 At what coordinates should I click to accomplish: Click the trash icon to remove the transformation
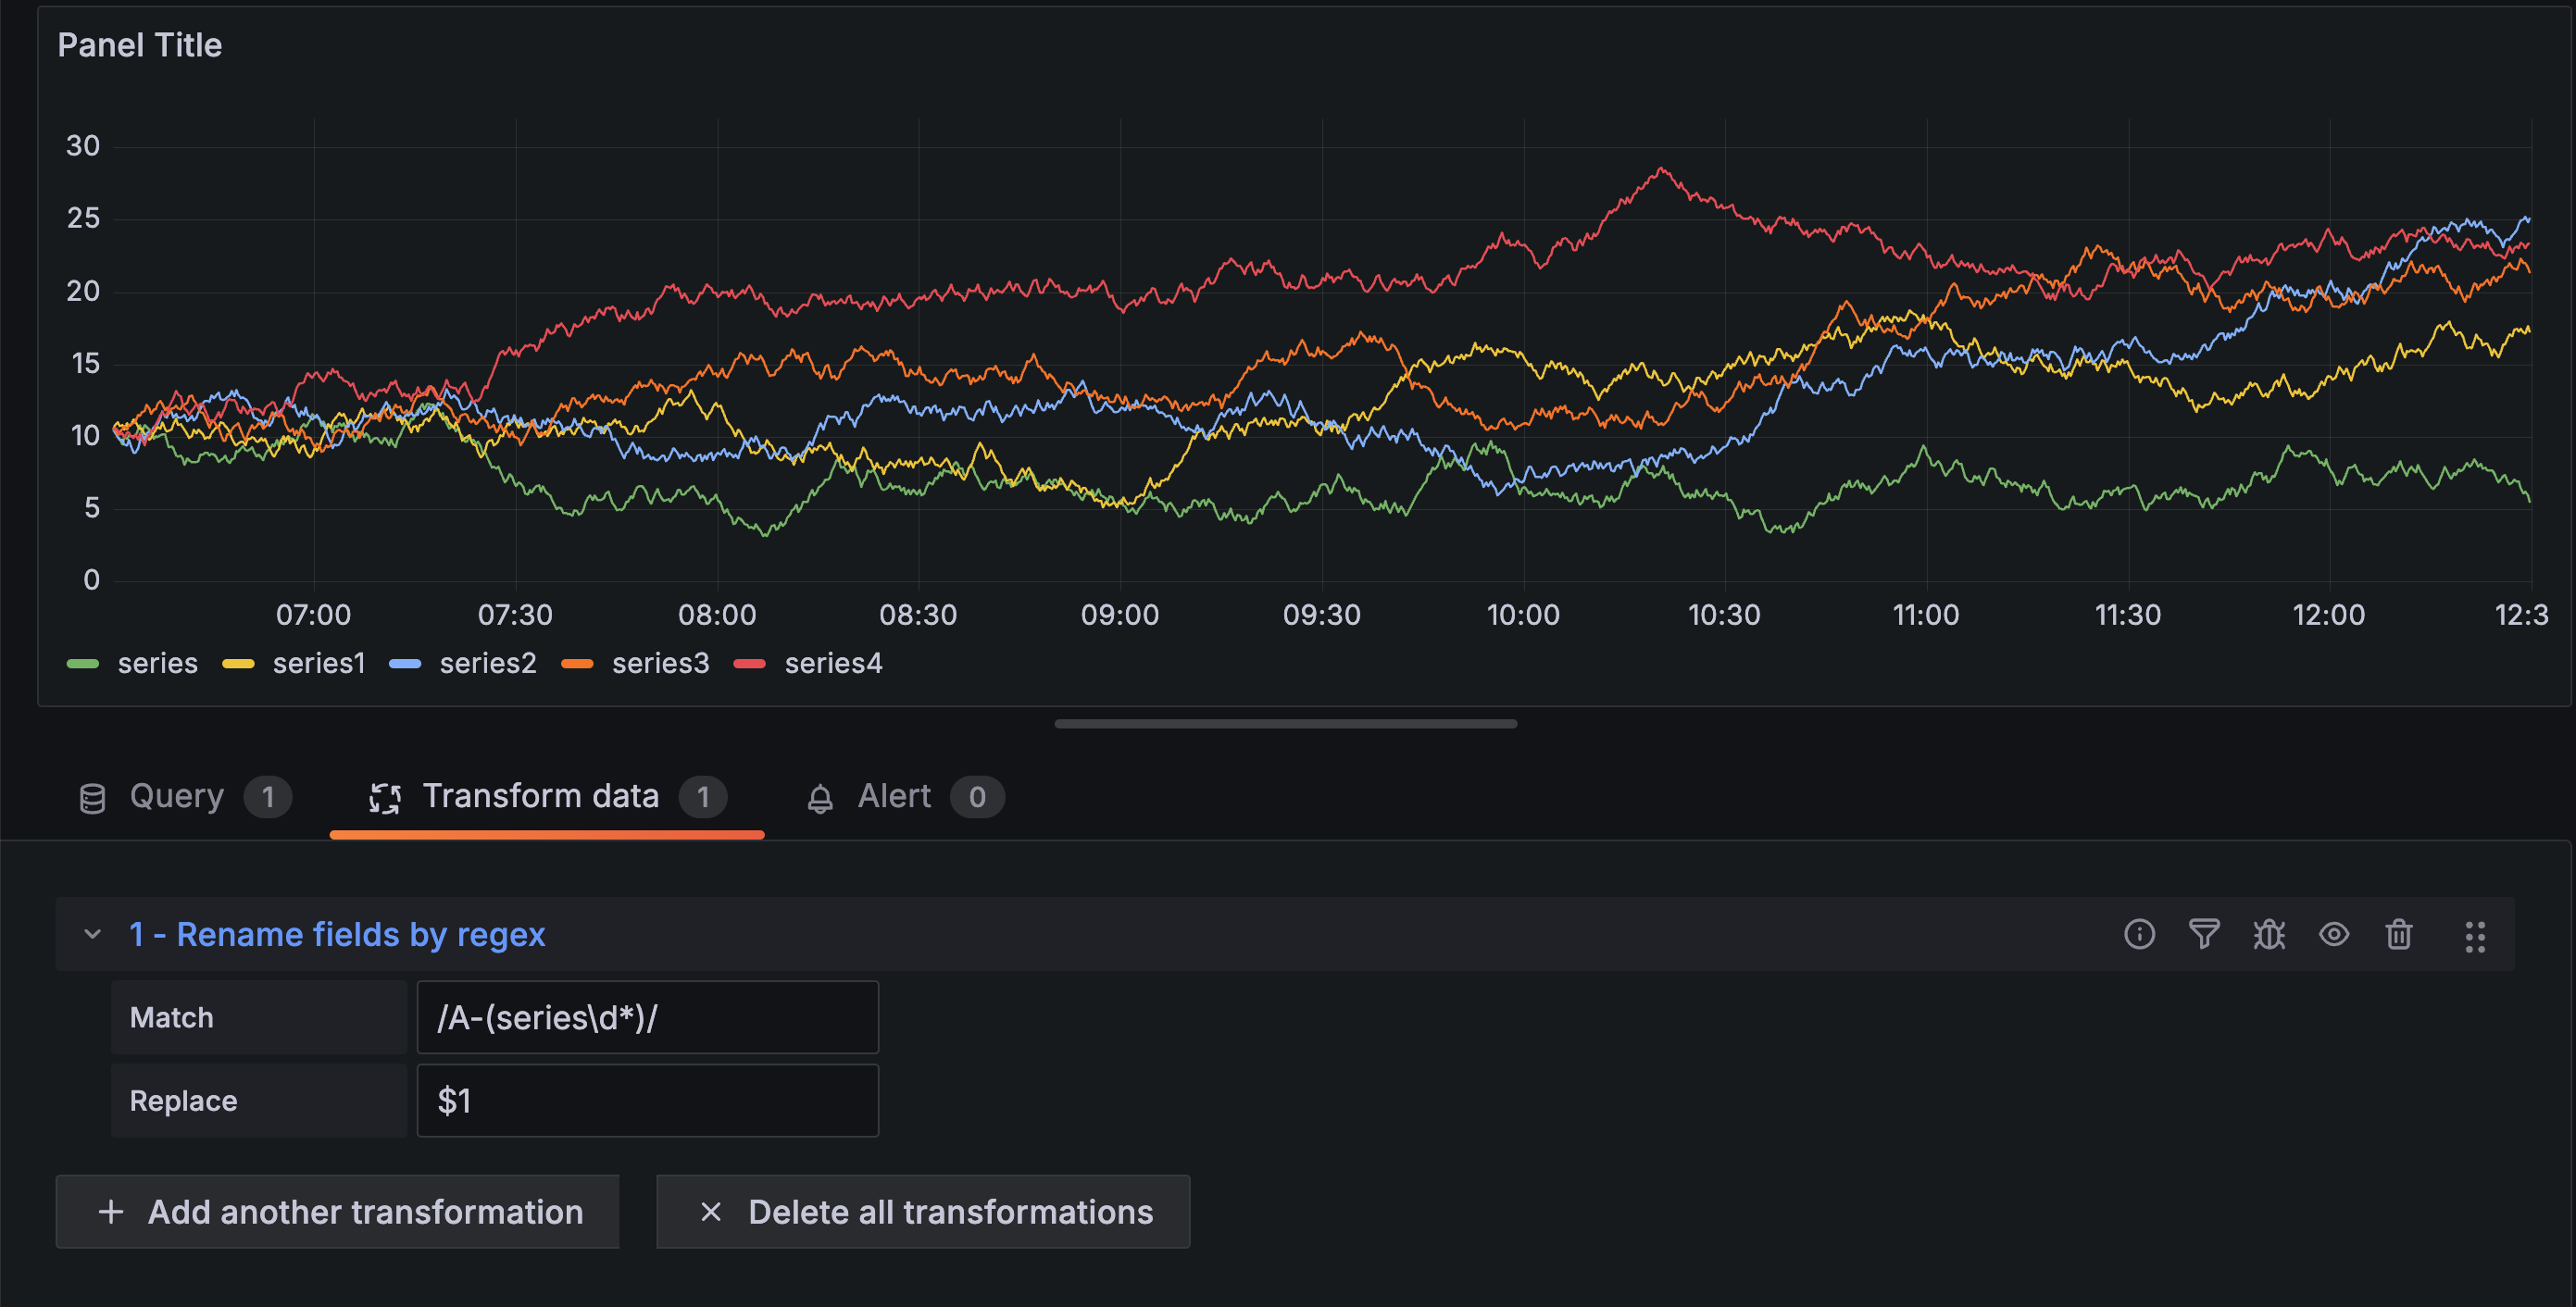click(x=2399, y=934)
